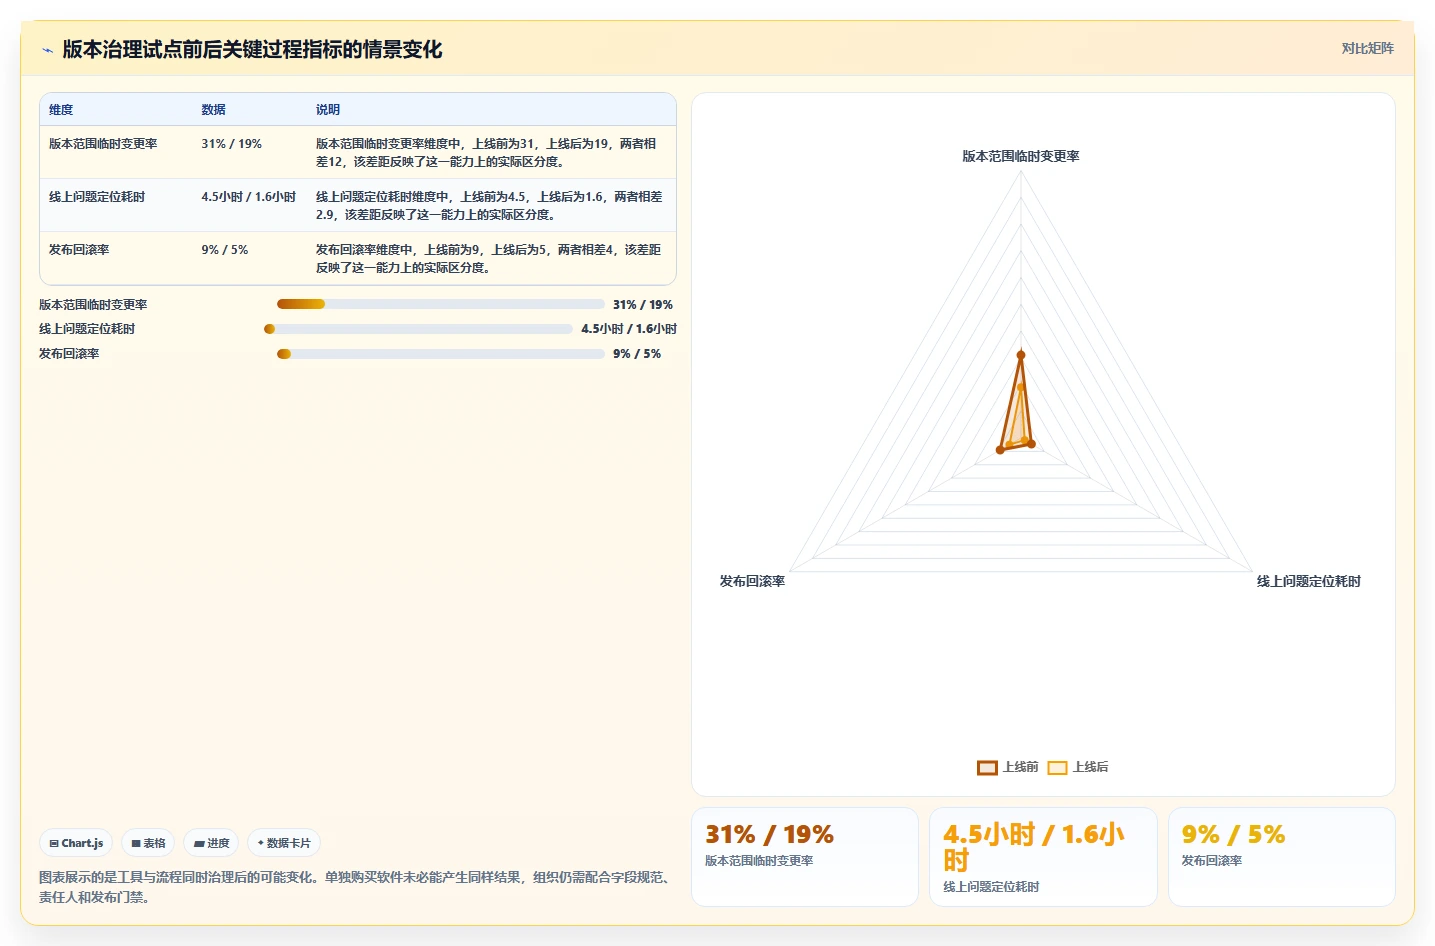Toggle the 上线后 legend swatch
Screen dimensions: 1435x946
[1057, 767]
